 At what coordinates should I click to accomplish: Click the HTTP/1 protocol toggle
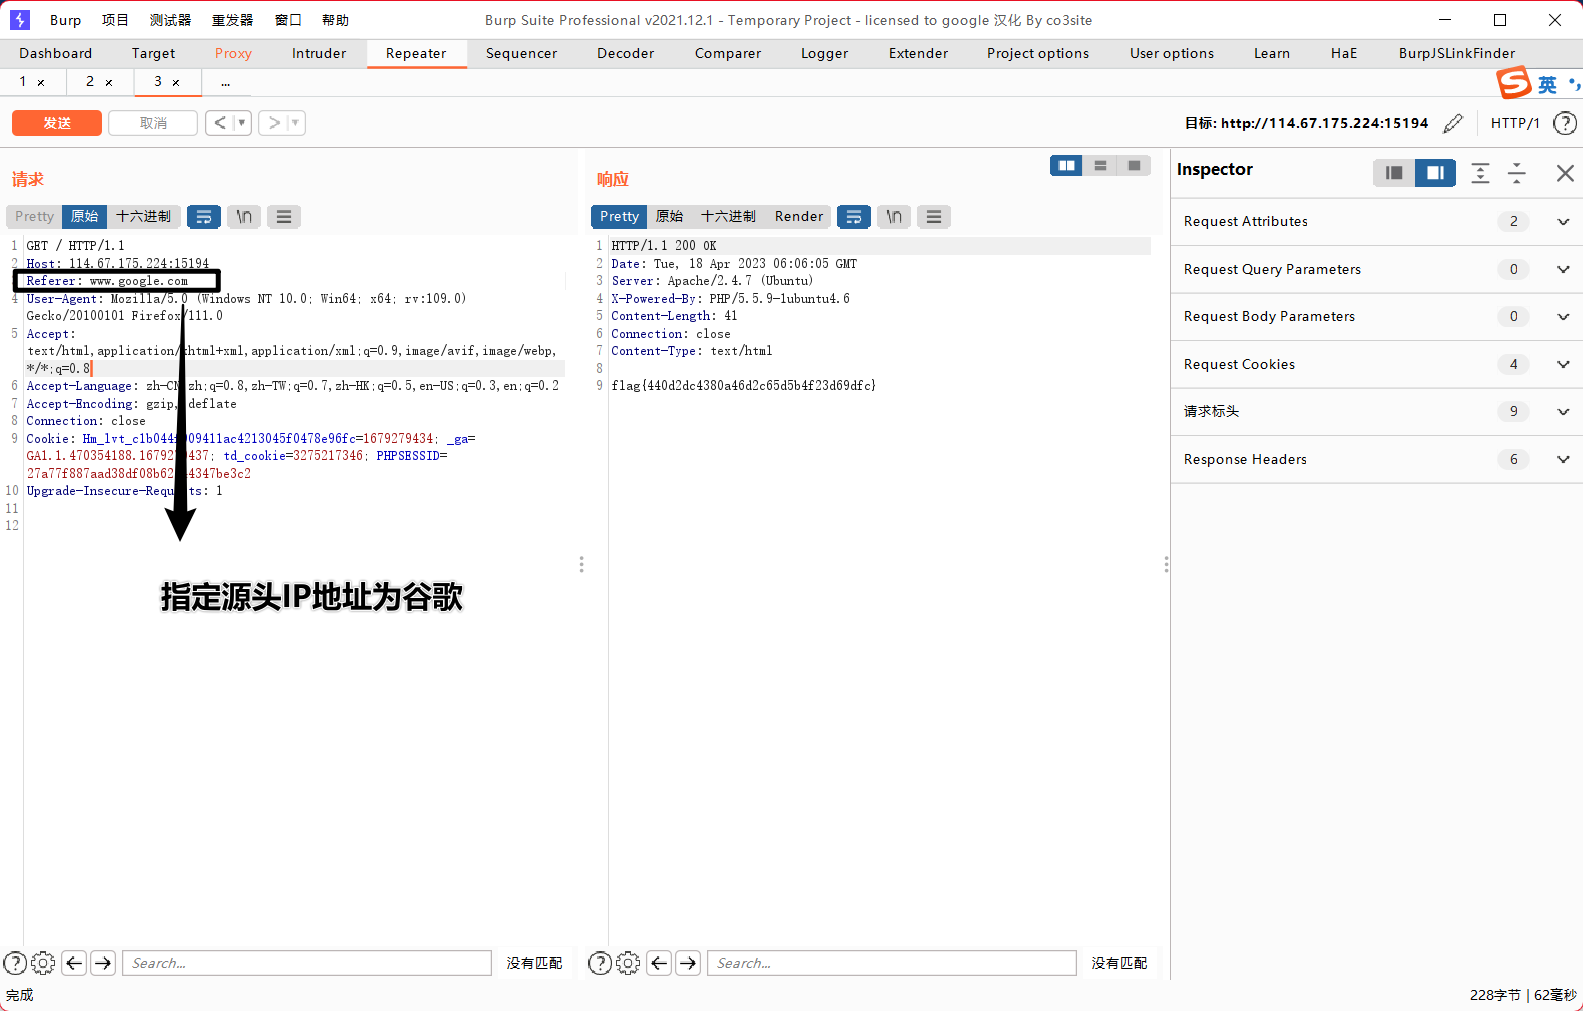(x=1515, y=123)
